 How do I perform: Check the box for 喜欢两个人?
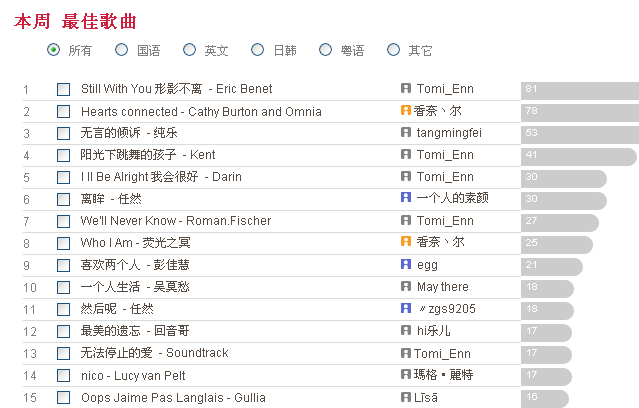(x=63, y=265)
